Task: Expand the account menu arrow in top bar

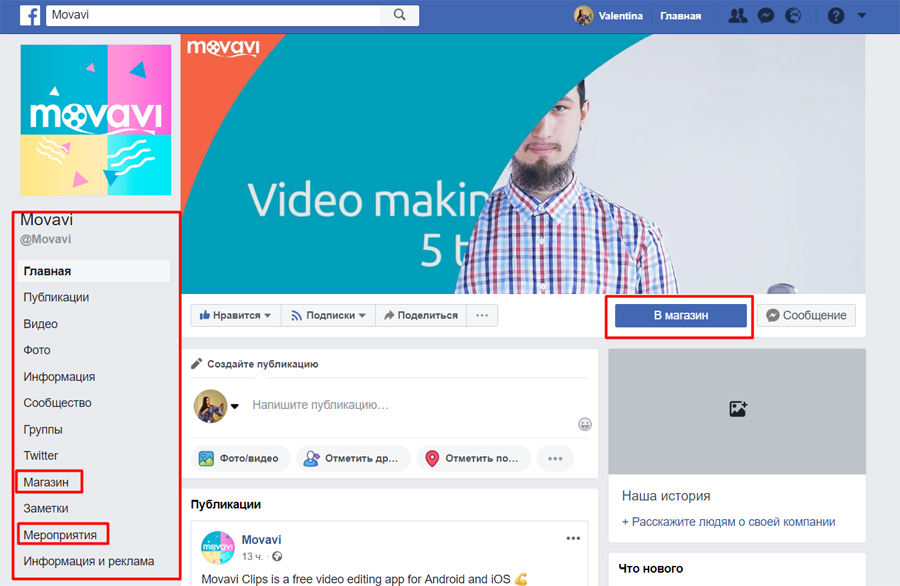Action: point(862,15)
